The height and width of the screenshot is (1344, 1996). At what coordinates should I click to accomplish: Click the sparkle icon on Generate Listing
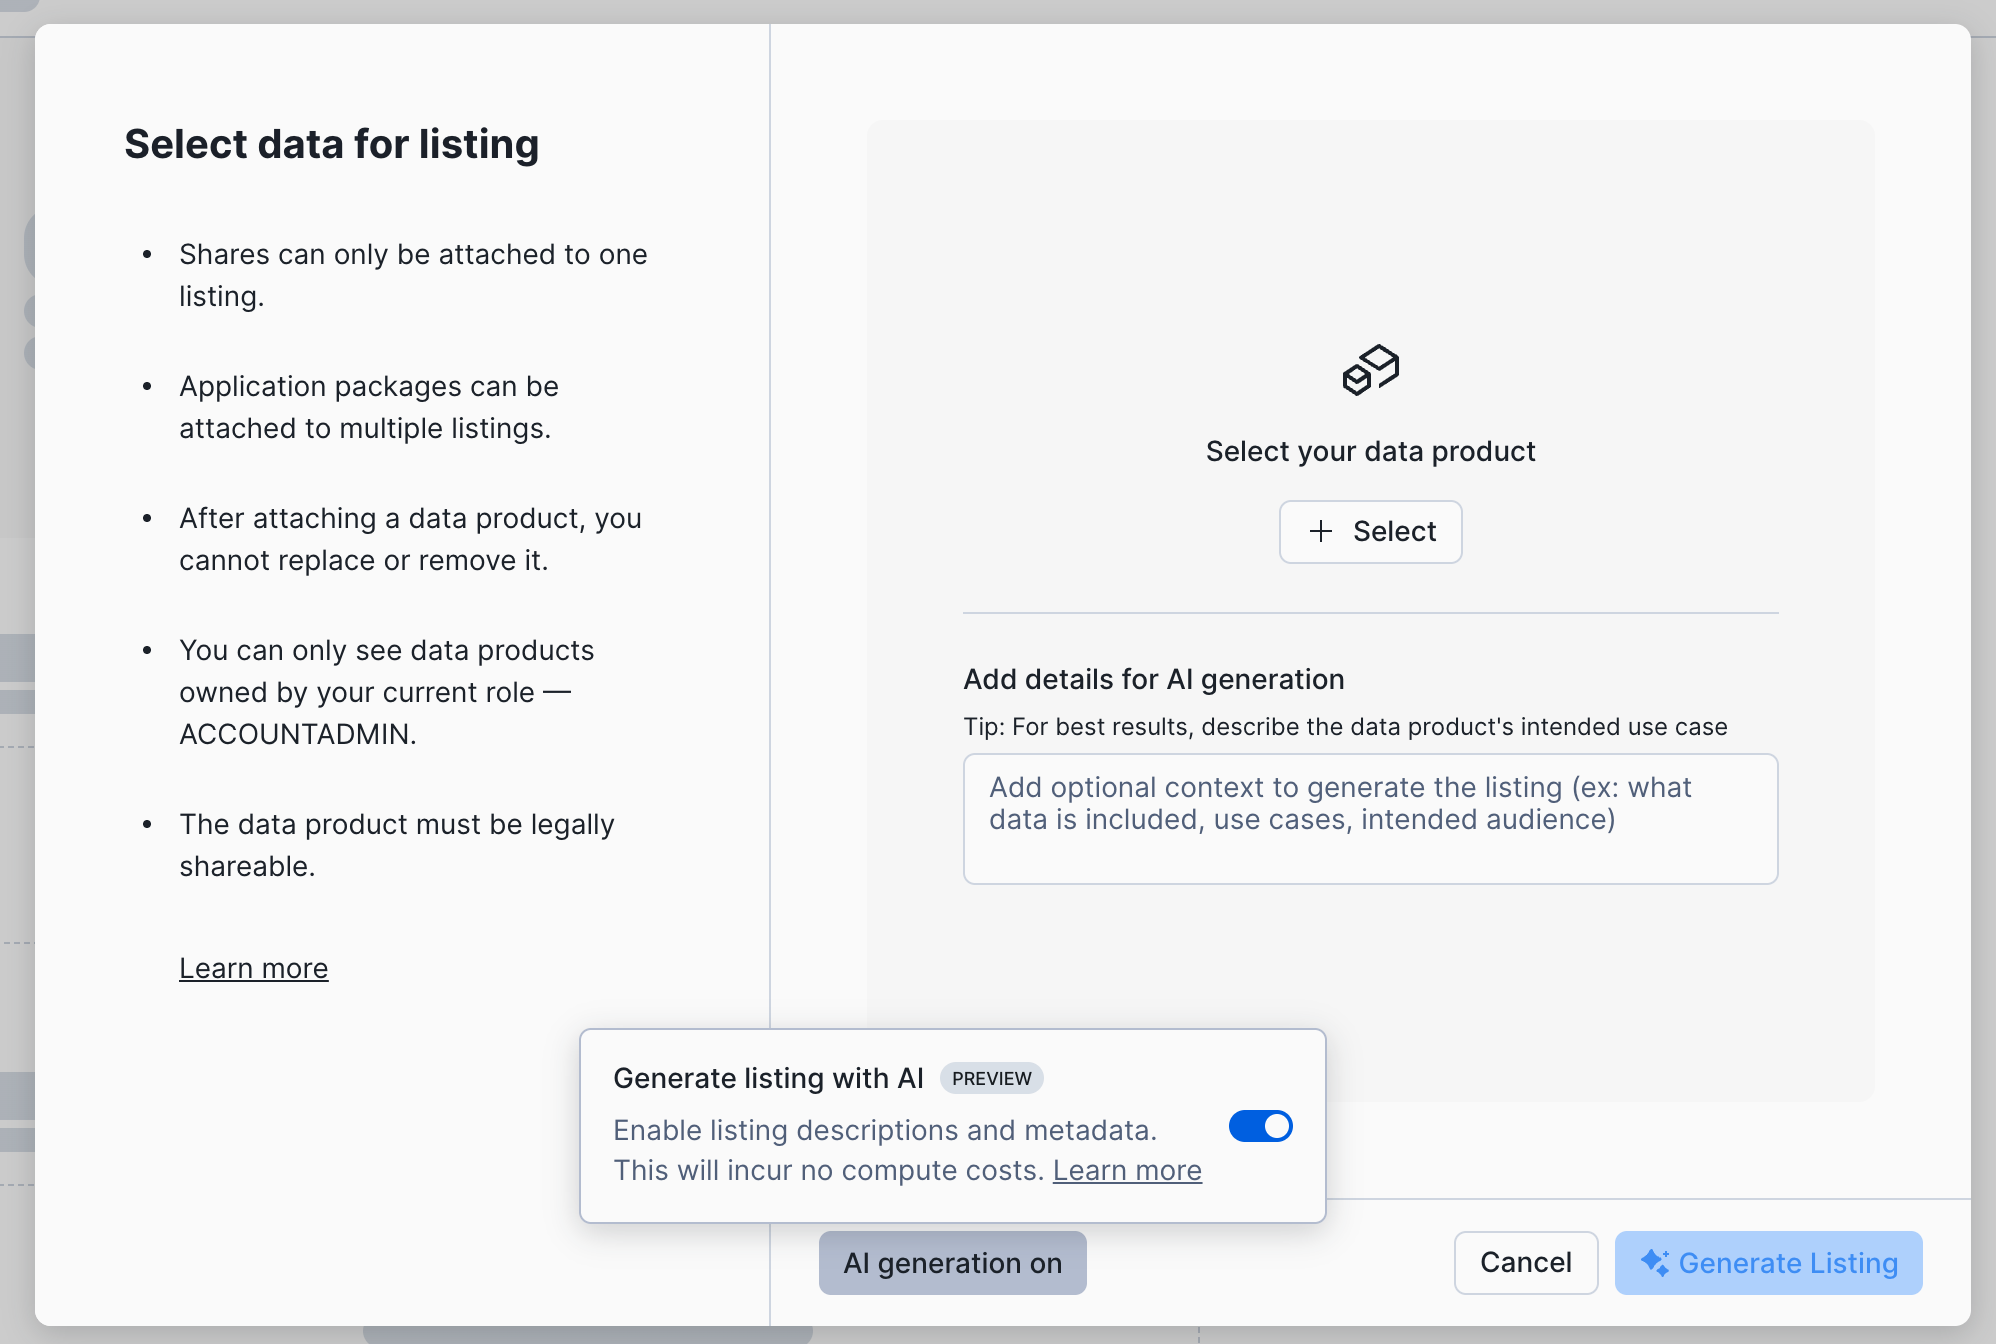1655,1263
